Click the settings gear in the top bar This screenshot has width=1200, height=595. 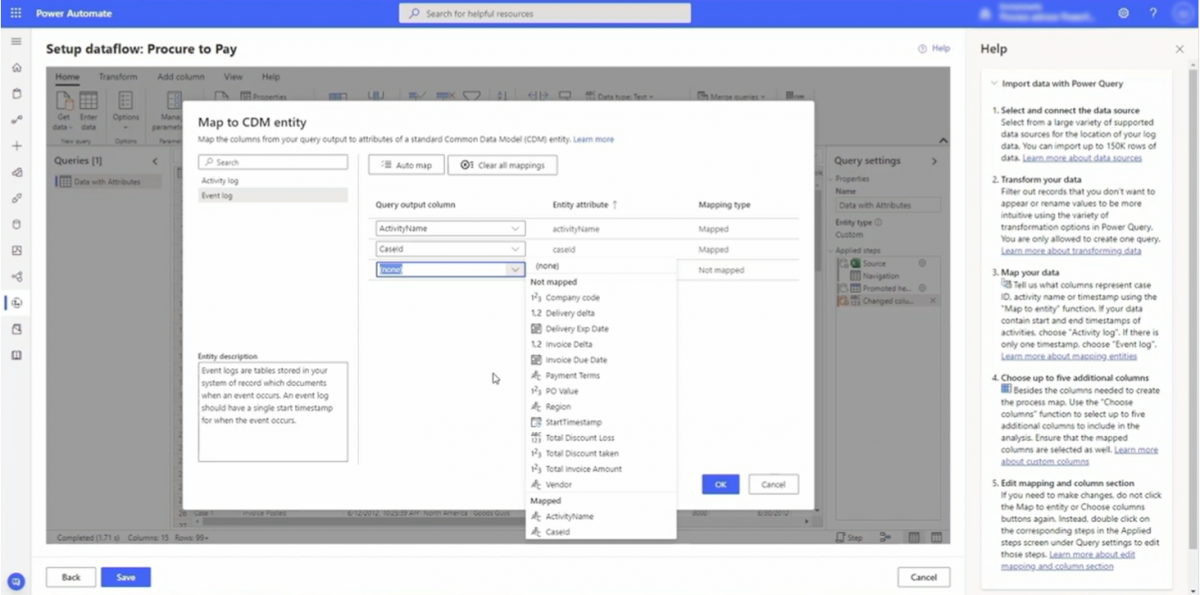point(1122,13)
